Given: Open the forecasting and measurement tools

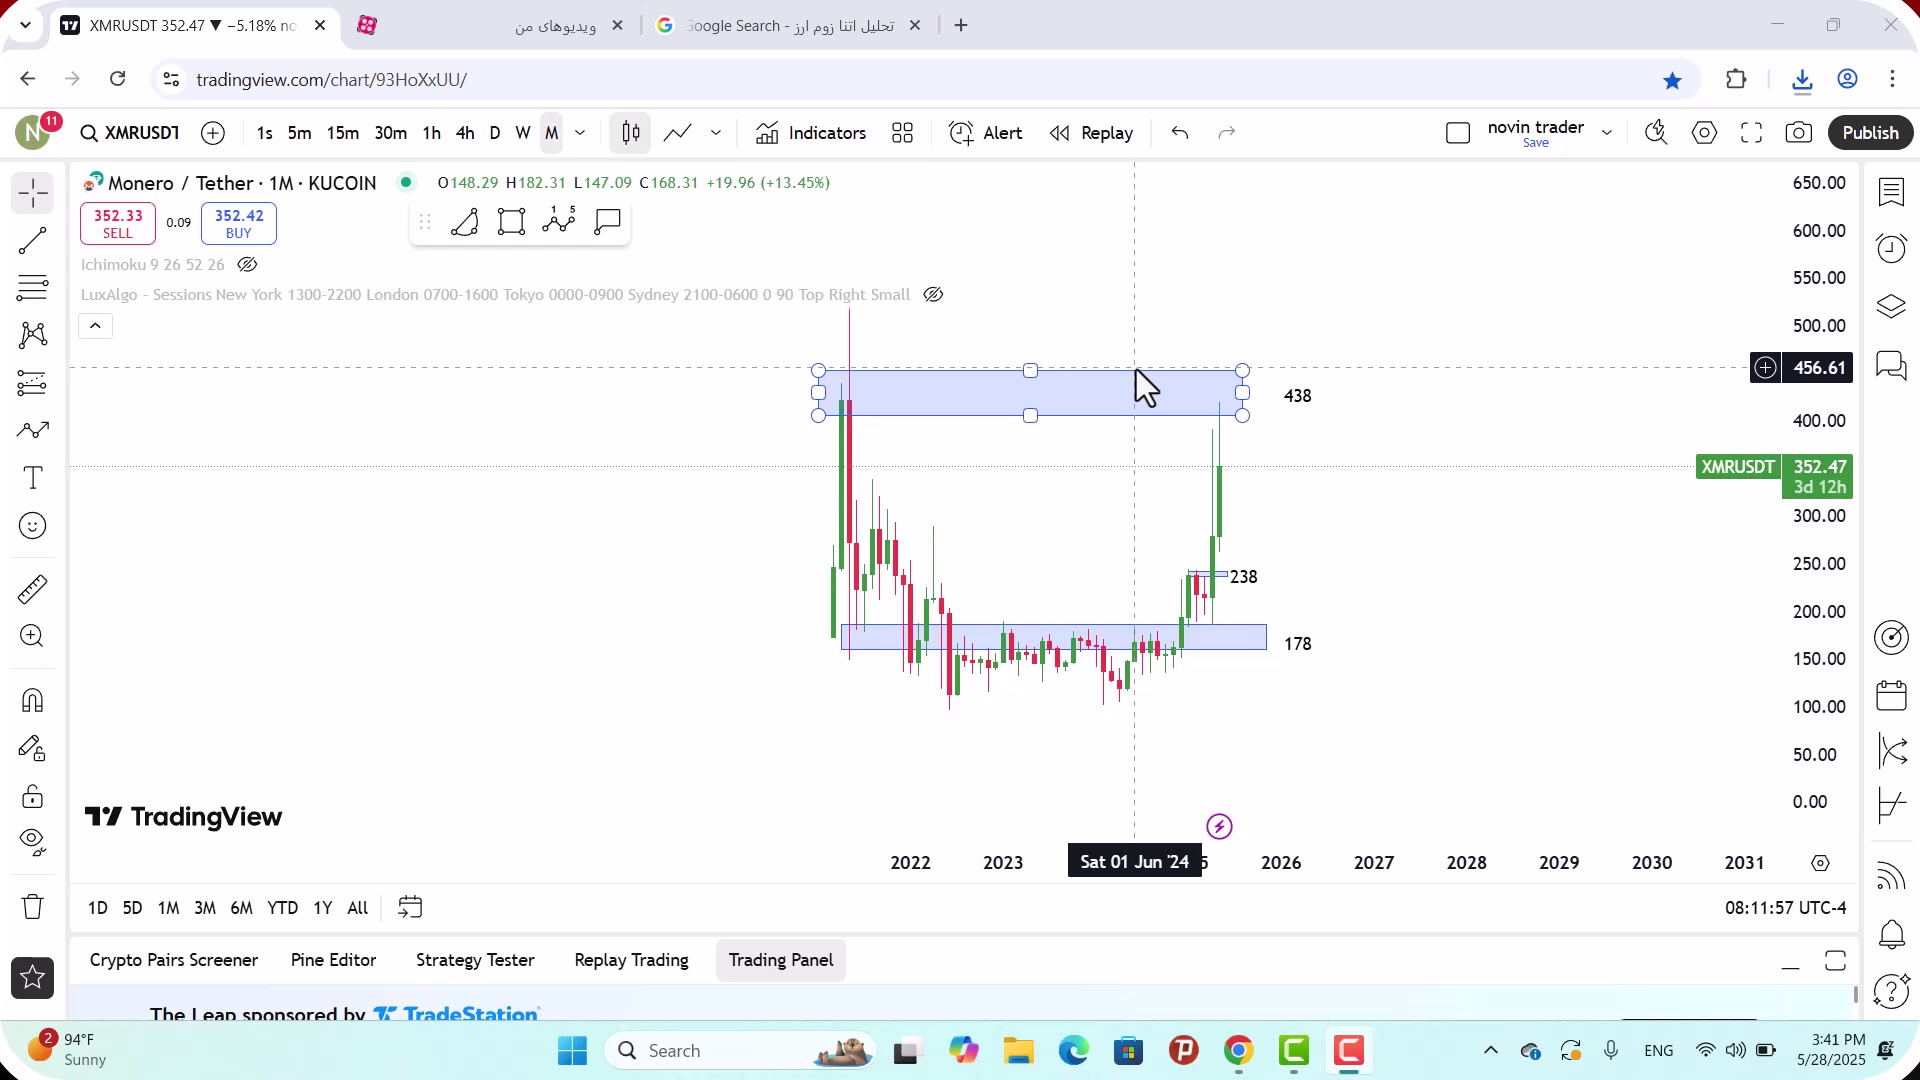Looking at the screenshot, I should [x=32, y=383].
